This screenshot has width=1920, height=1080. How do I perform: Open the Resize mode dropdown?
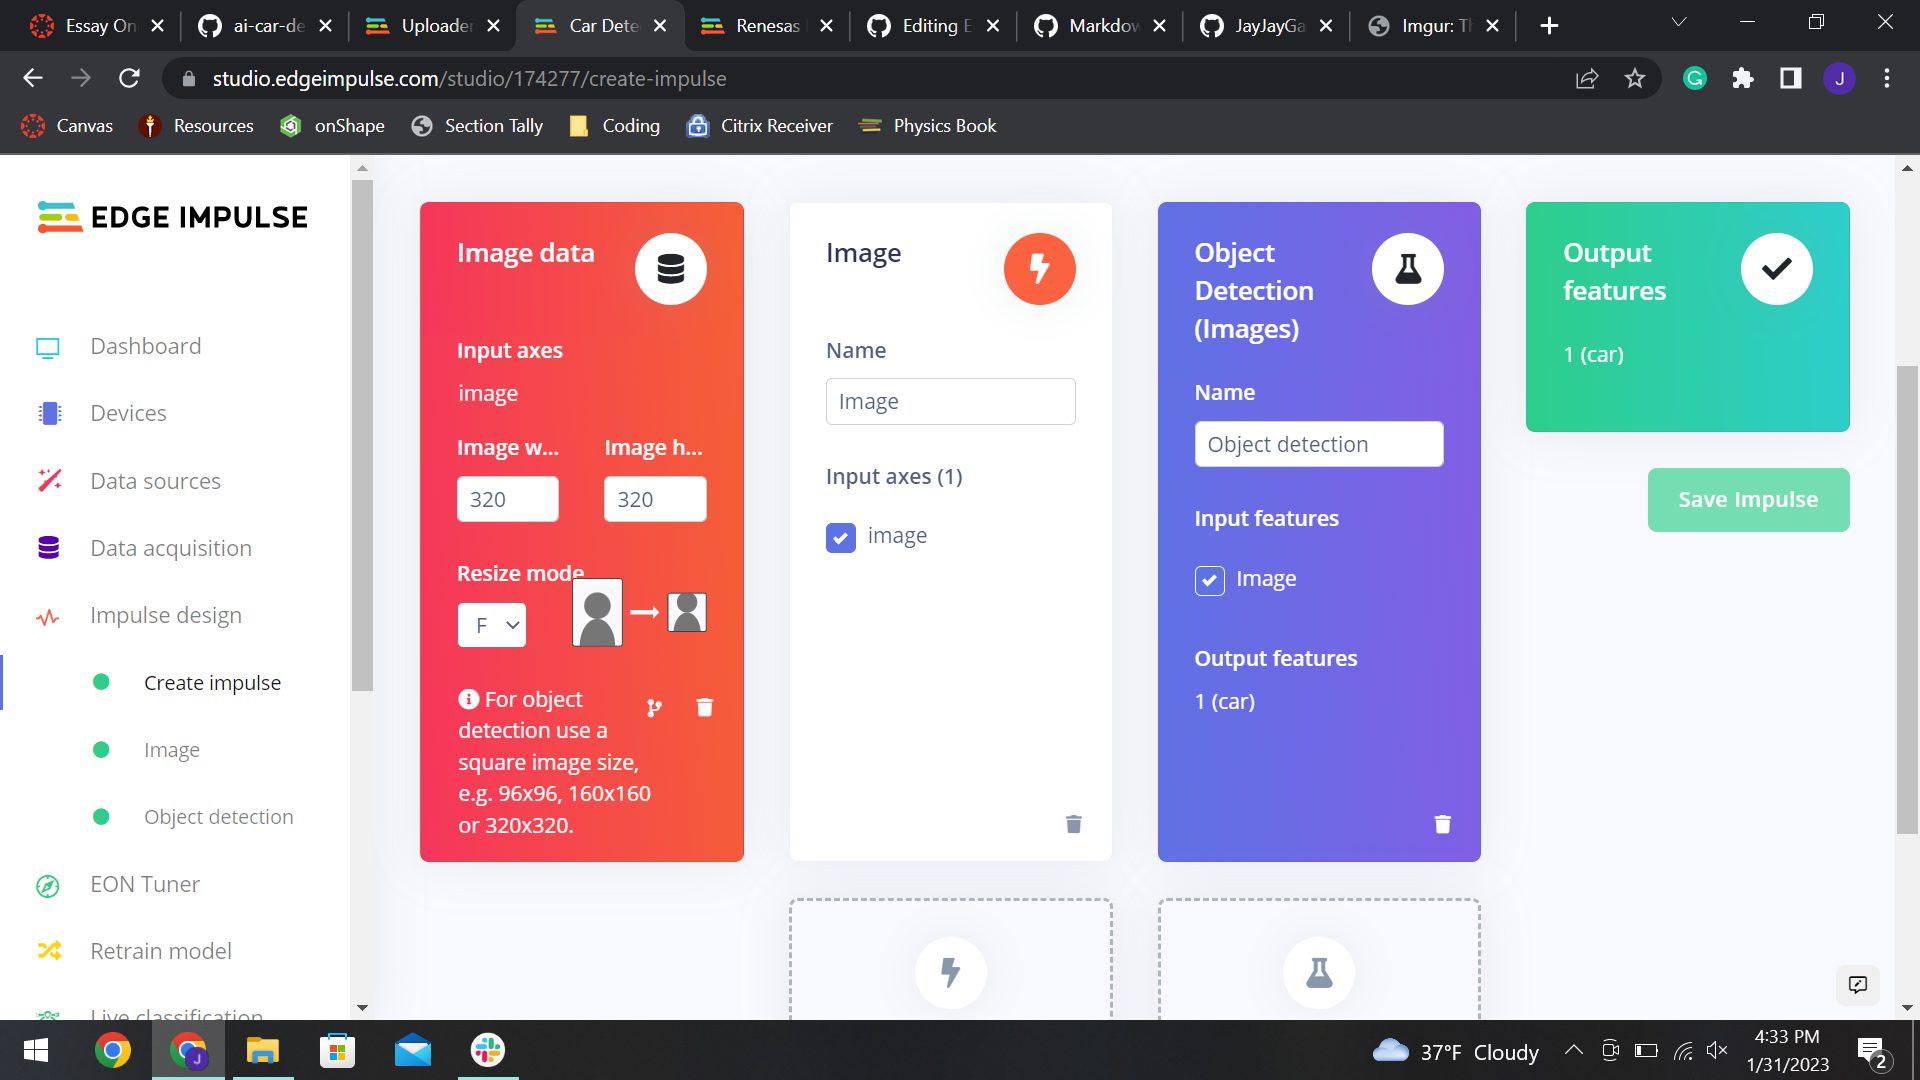tap(492, 625)
